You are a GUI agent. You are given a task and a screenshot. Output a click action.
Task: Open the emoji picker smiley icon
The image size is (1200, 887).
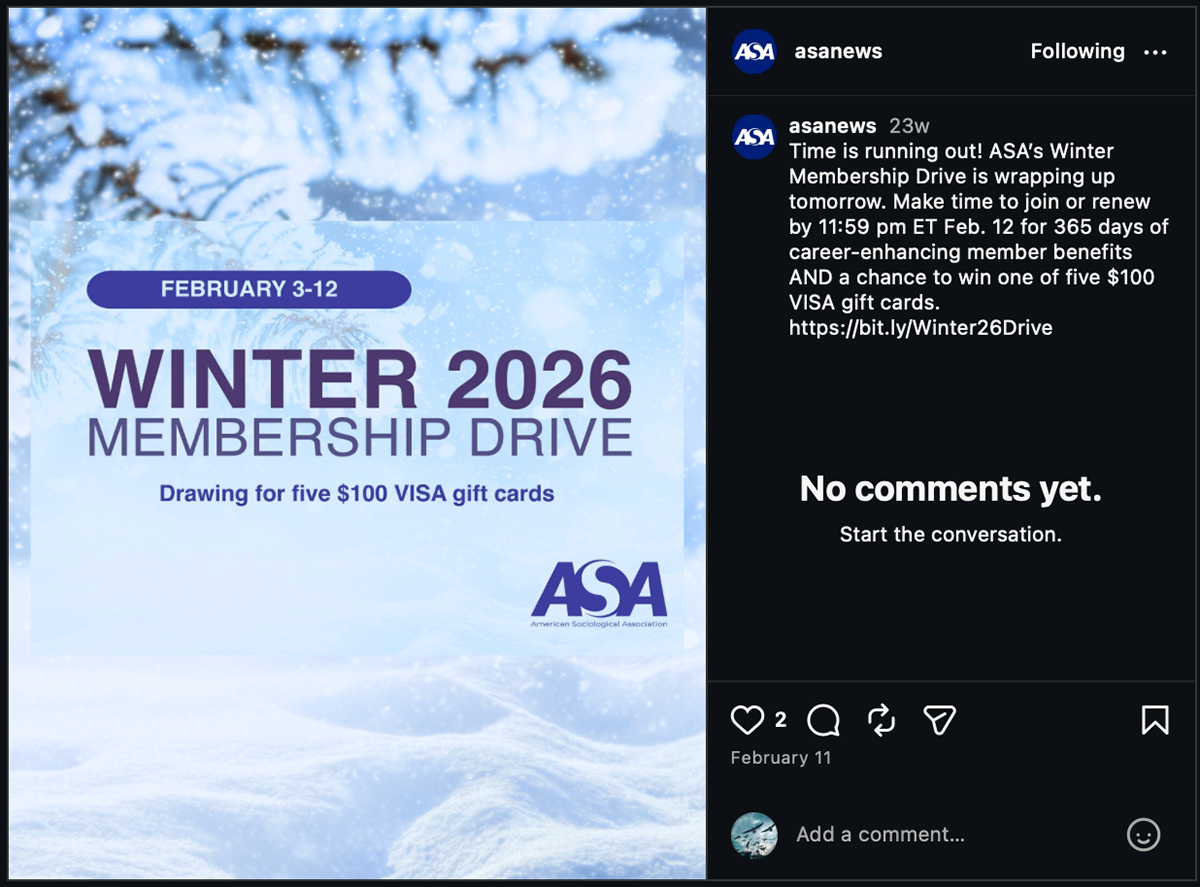[1144, 834]
